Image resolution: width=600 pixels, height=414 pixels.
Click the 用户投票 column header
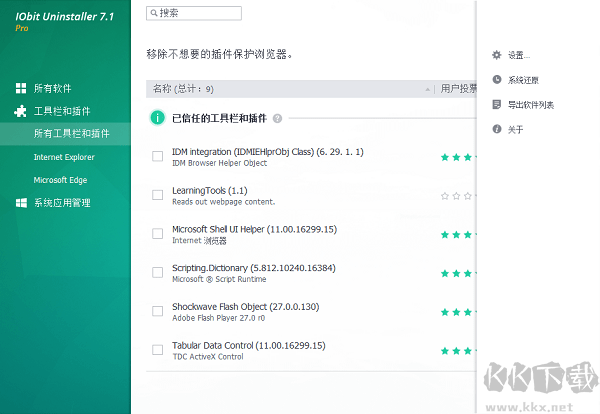tap(458, 89)
